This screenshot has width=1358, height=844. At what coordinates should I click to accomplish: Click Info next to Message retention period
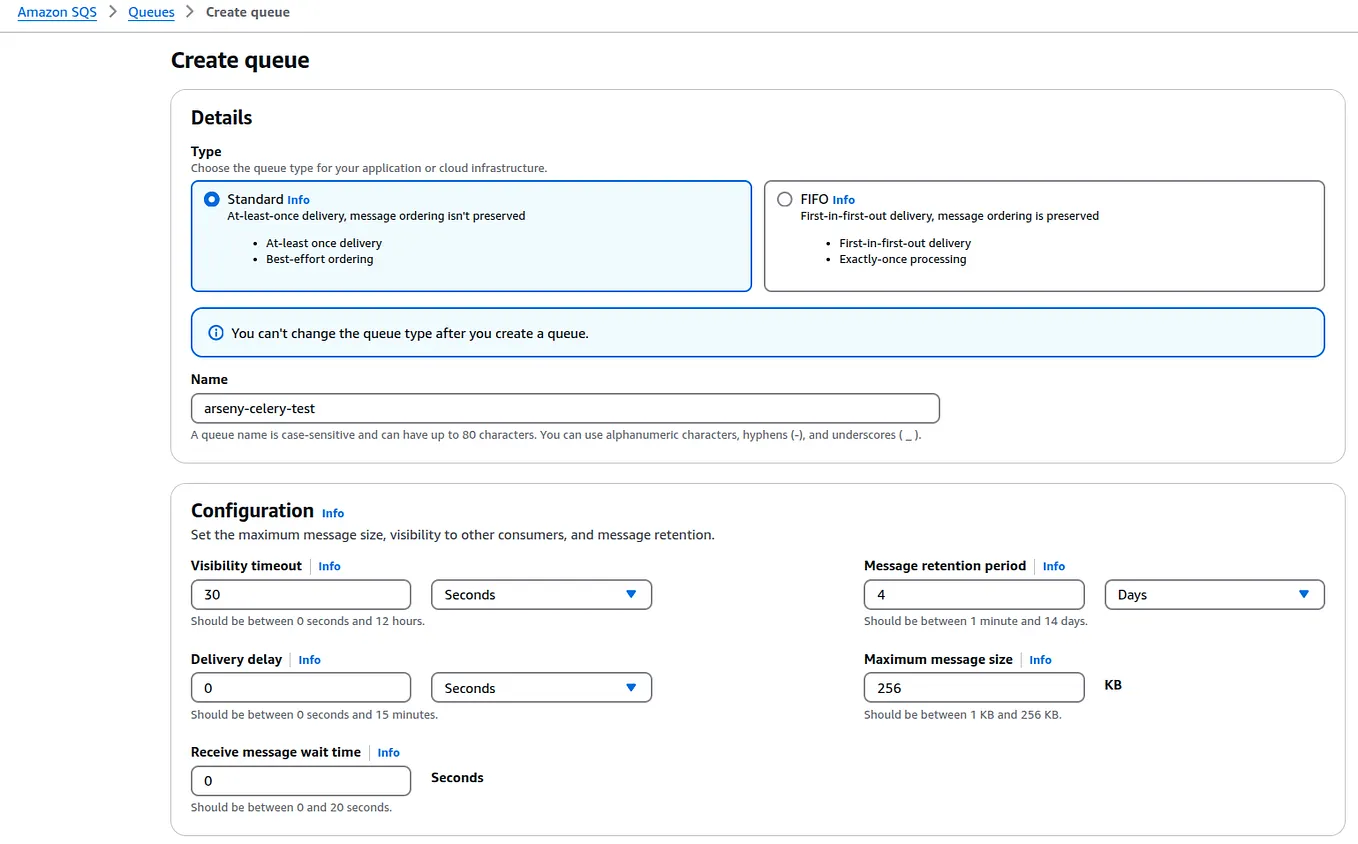point(1054,566)
